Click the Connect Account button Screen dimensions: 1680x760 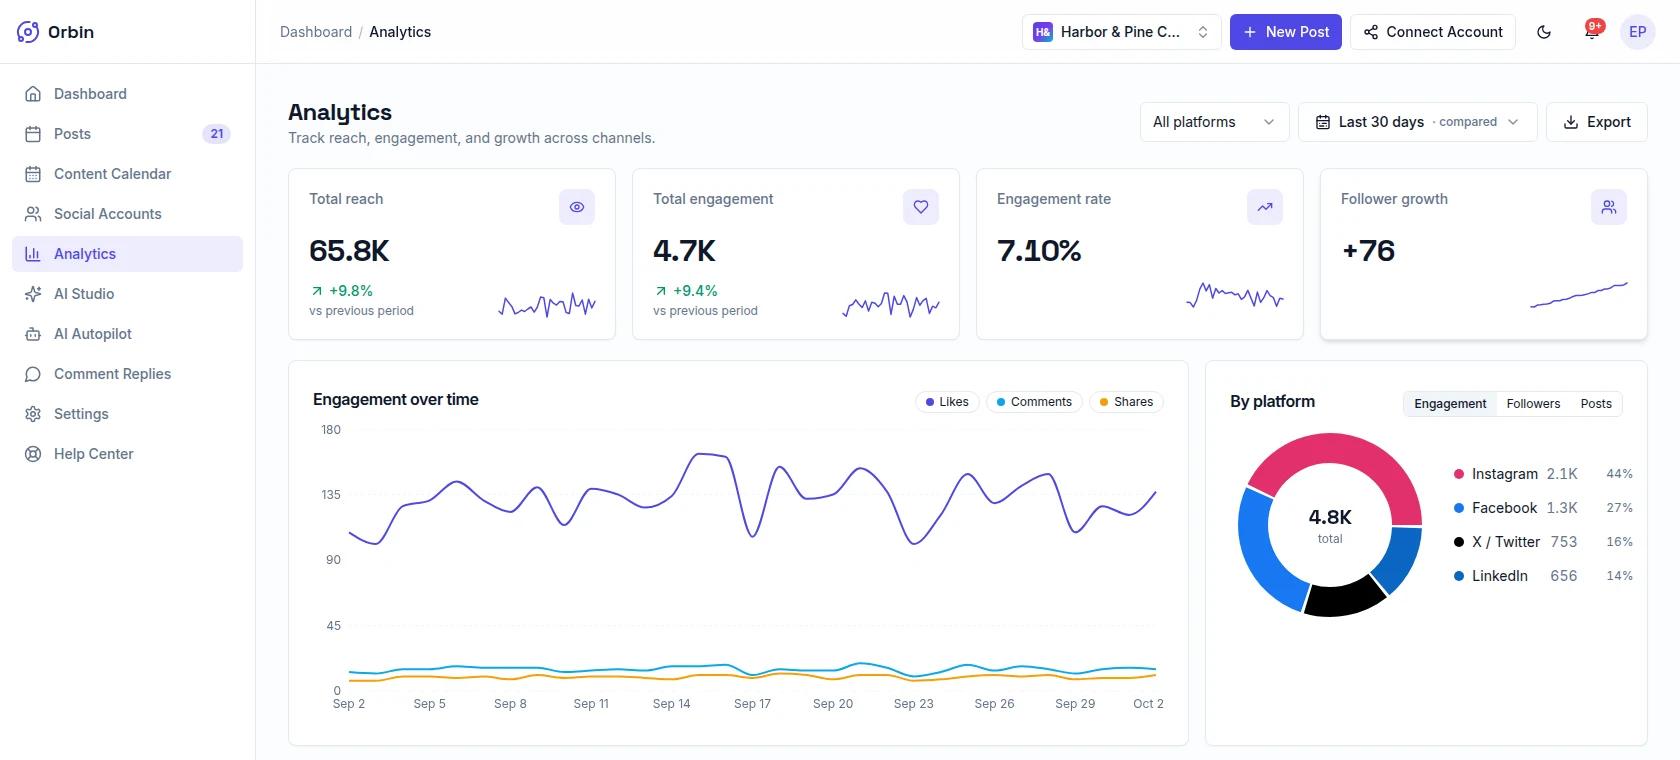pos(1433,32)
